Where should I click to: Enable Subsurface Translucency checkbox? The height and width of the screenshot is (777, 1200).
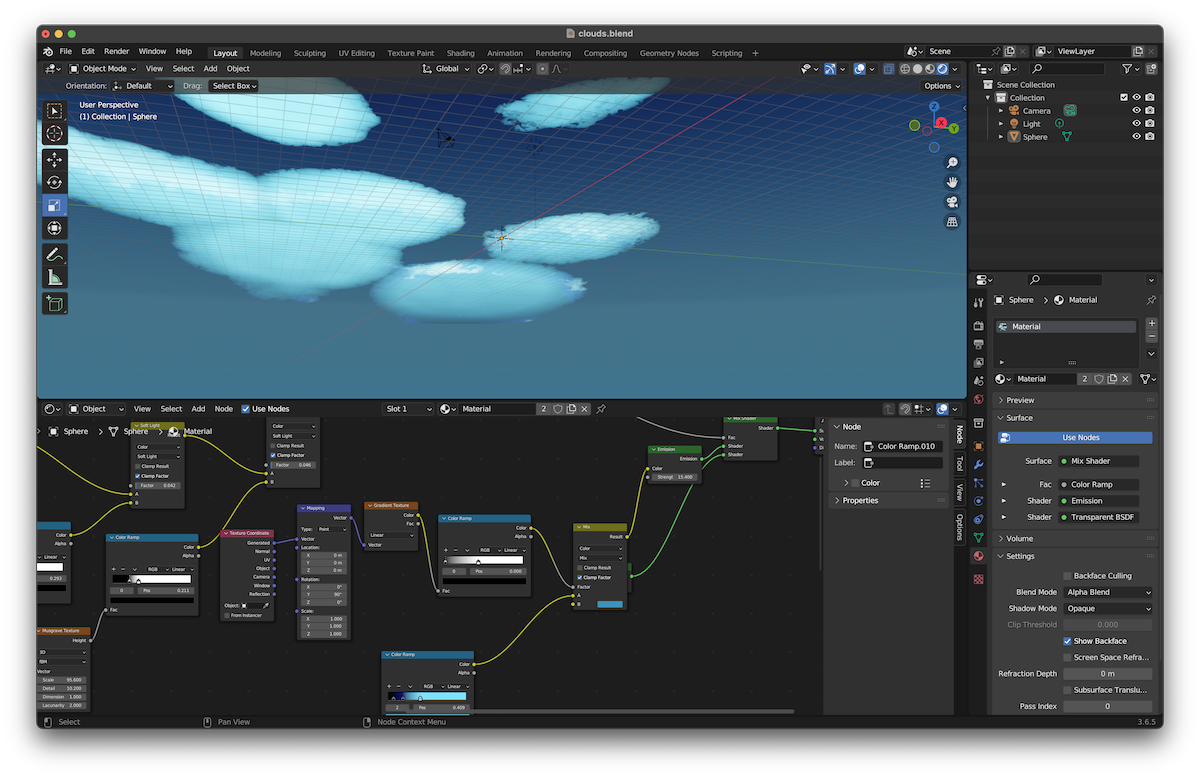[1067, 690]
